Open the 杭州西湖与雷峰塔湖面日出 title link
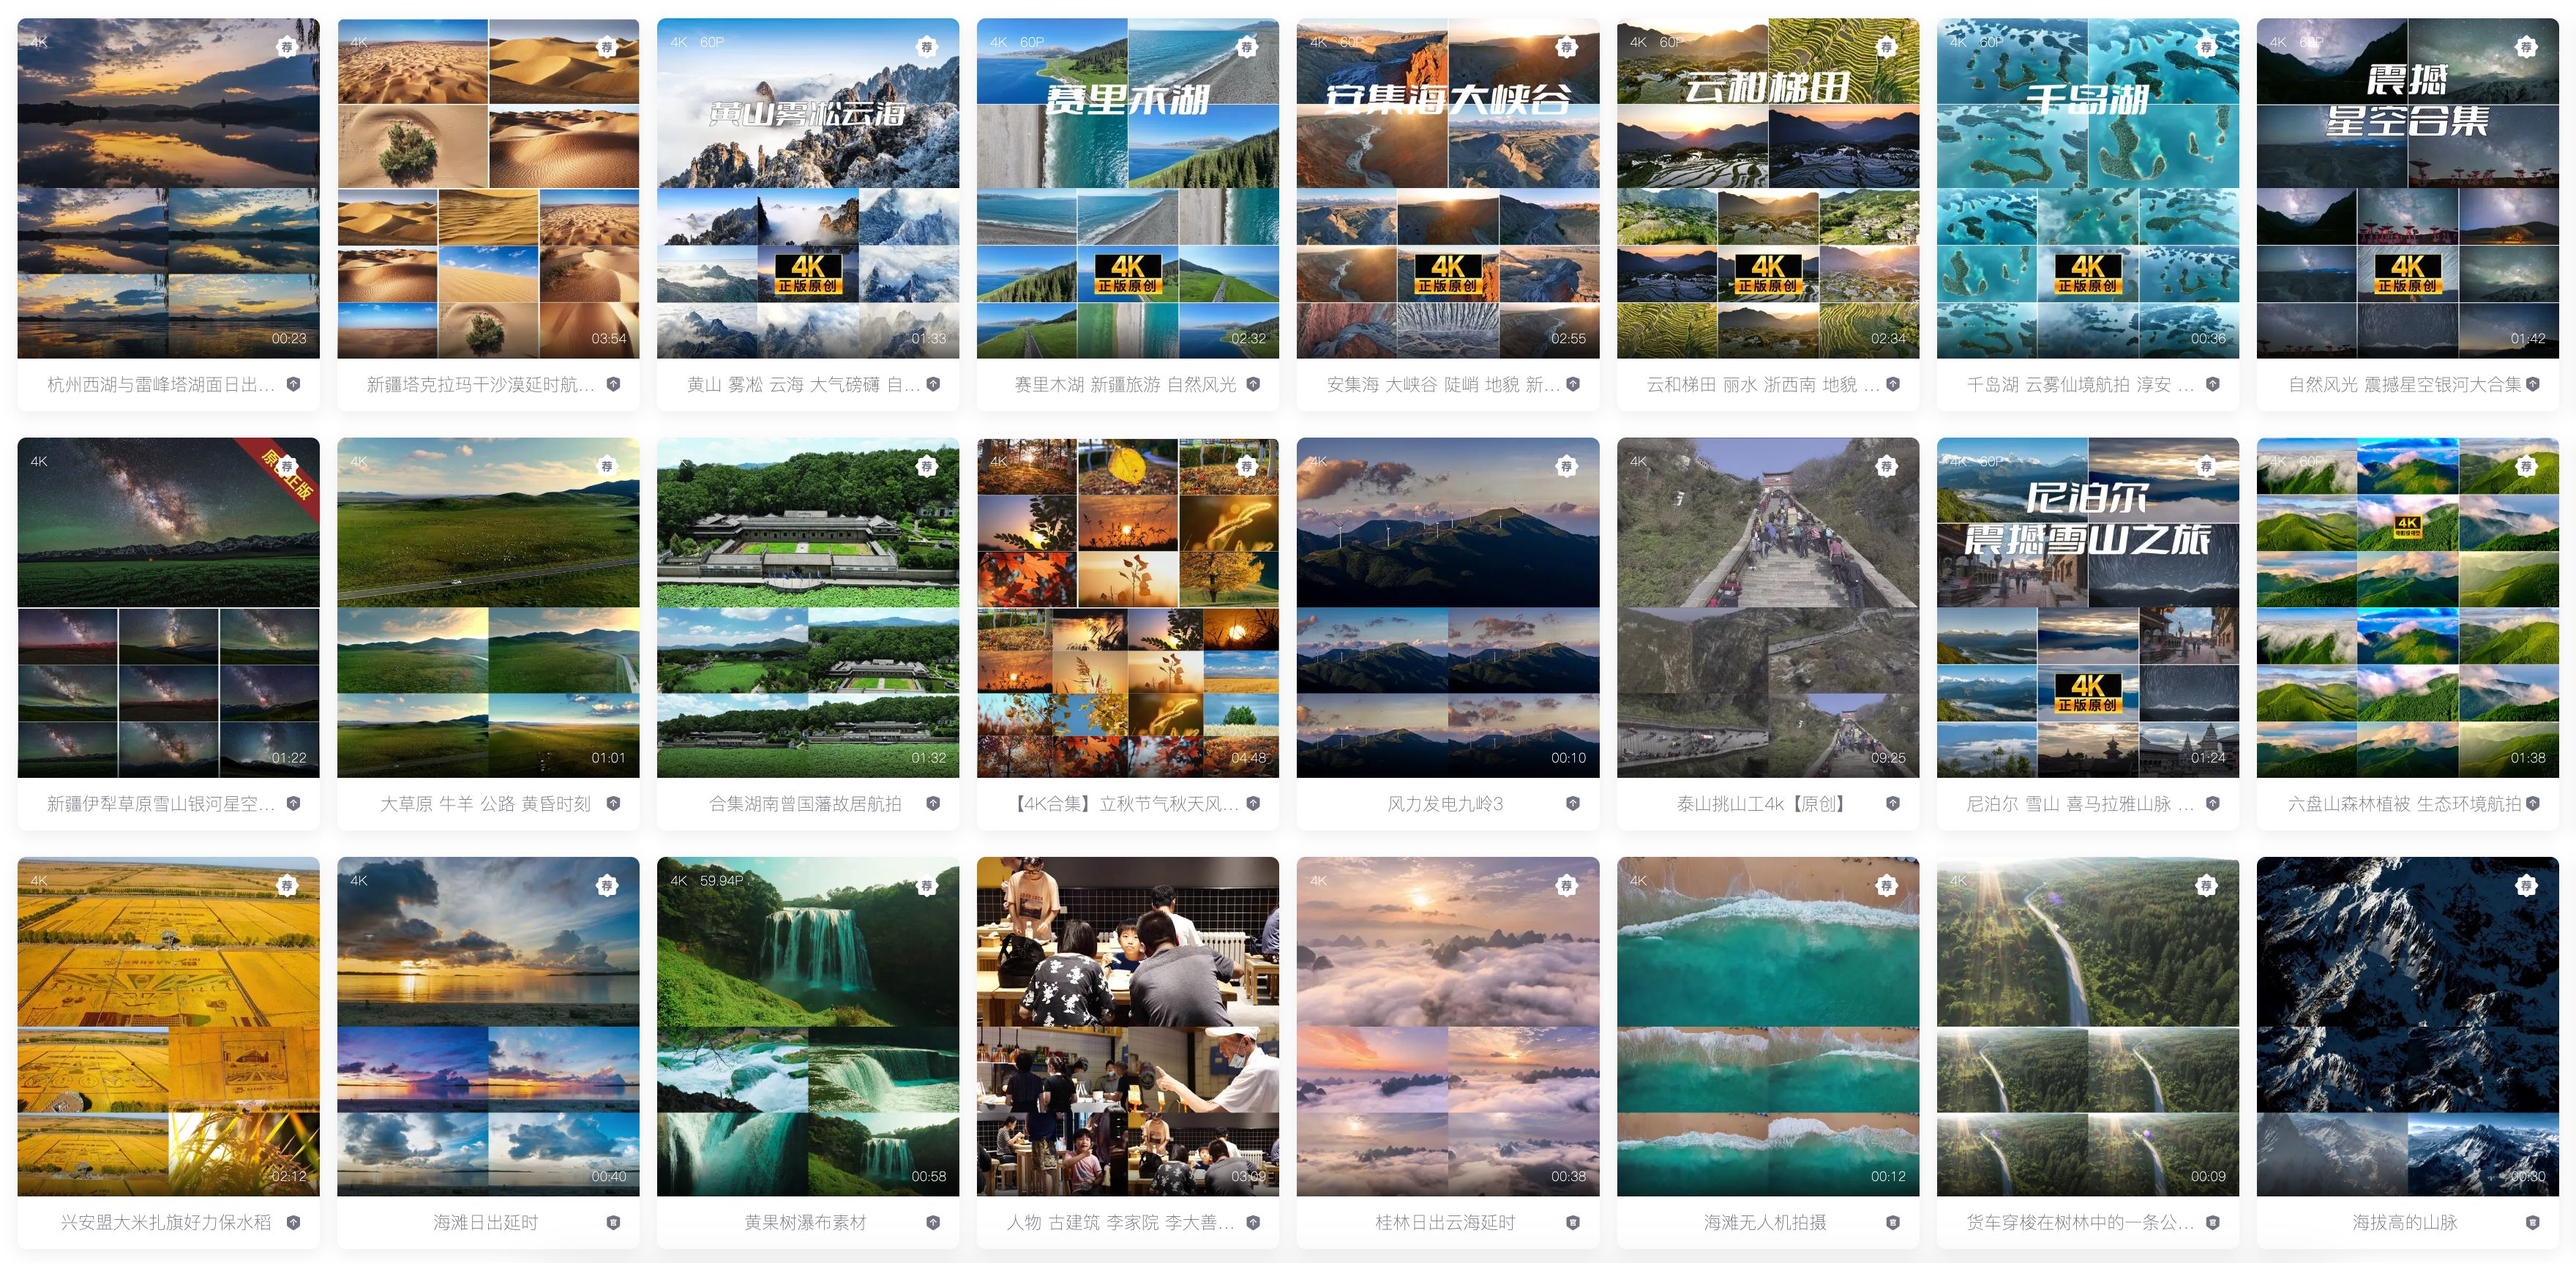Viewport: 2576px width, 1263px height. click(160, 384)
